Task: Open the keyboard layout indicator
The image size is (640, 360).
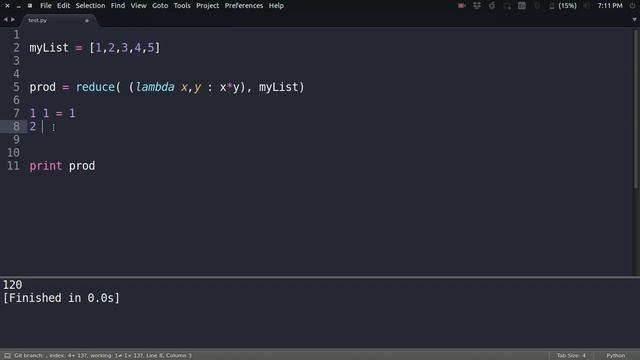Action: click(522, 6)
